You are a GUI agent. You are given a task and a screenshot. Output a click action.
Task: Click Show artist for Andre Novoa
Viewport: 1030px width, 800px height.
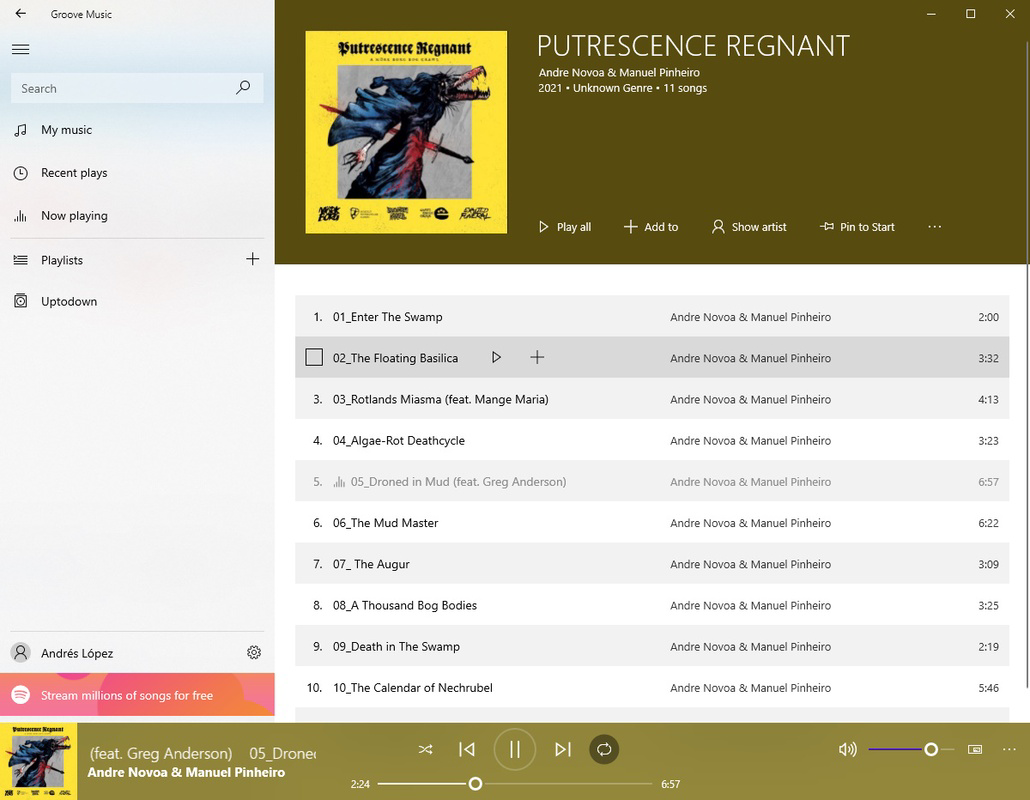(749, 227)
